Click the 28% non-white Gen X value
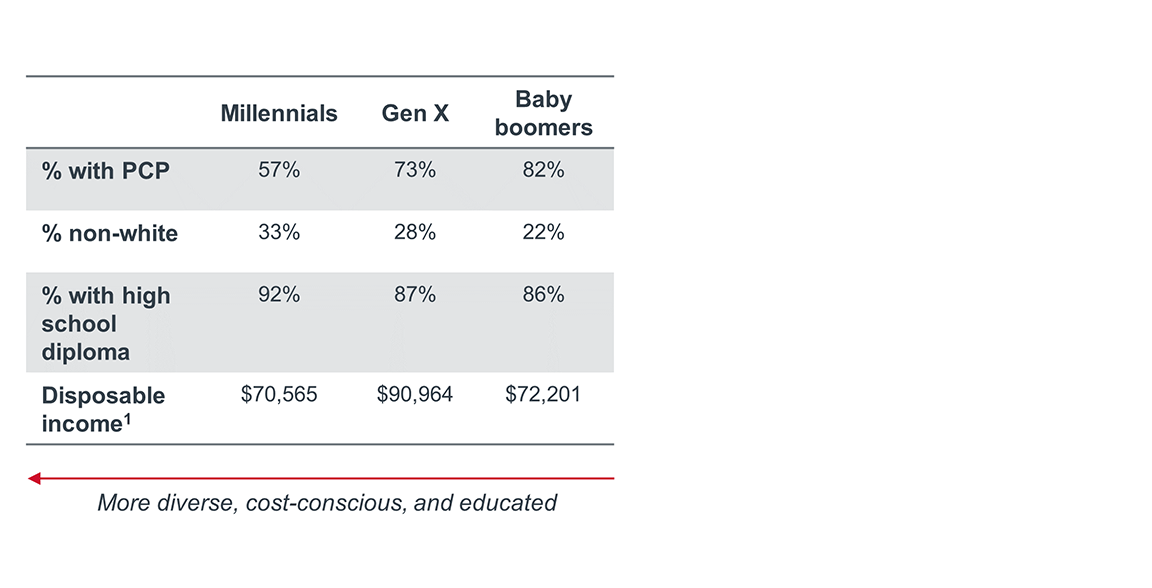The width and height of the screenshot is (1152, 588). pos(415,233)
